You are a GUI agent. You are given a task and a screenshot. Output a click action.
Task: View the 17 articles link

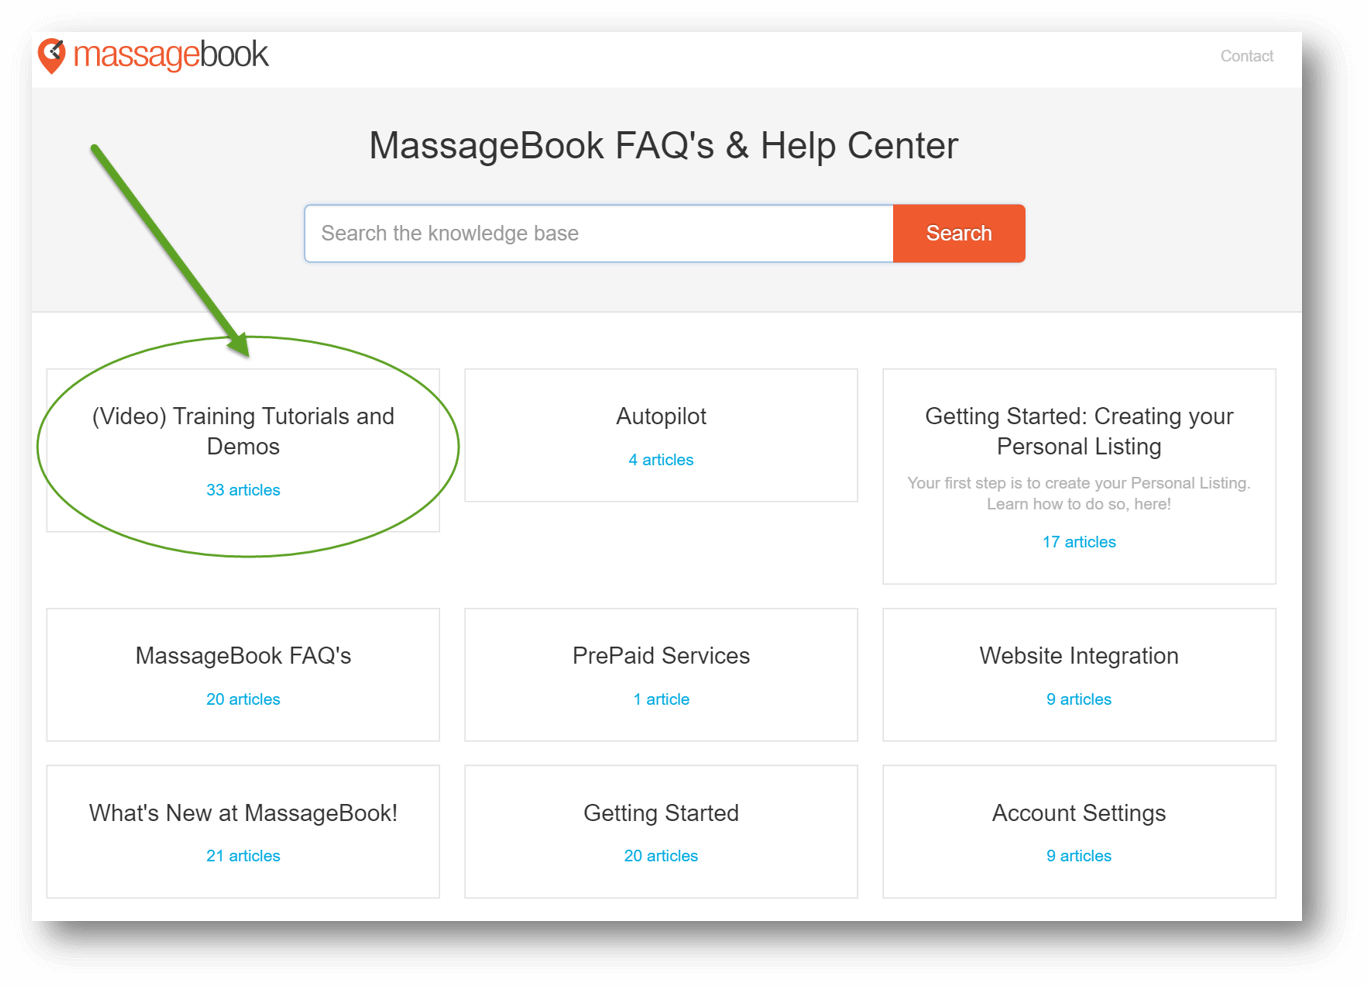click(x=1079, y=542)
